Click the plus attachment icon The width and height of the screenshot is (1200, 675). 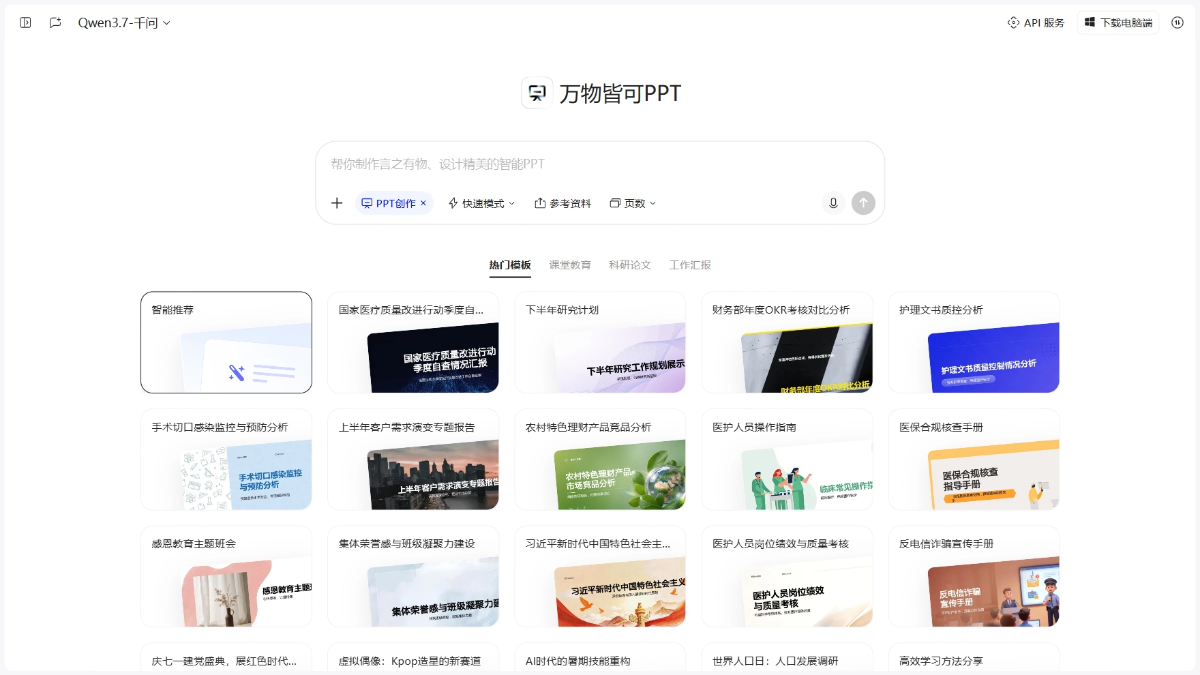pos(337,203)
